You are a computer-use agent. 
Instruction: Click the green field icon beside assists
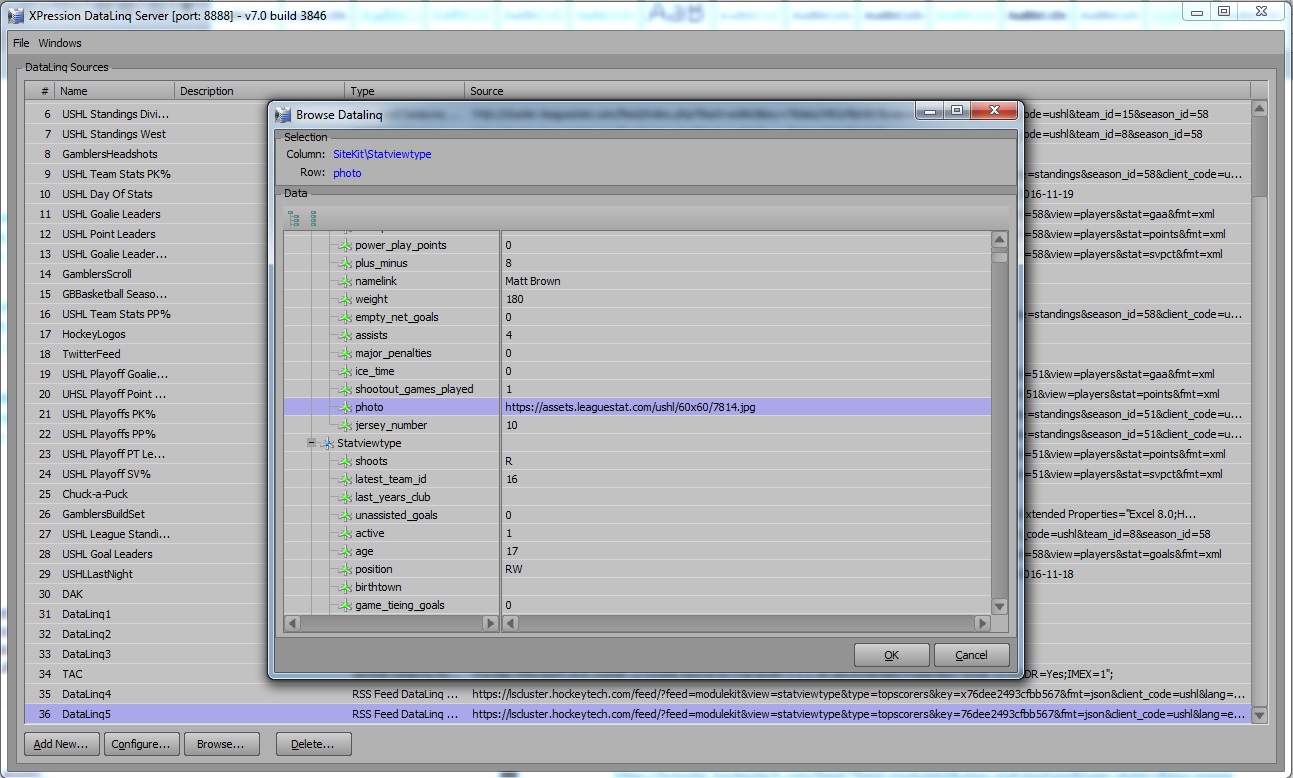(x=346, y=335)
